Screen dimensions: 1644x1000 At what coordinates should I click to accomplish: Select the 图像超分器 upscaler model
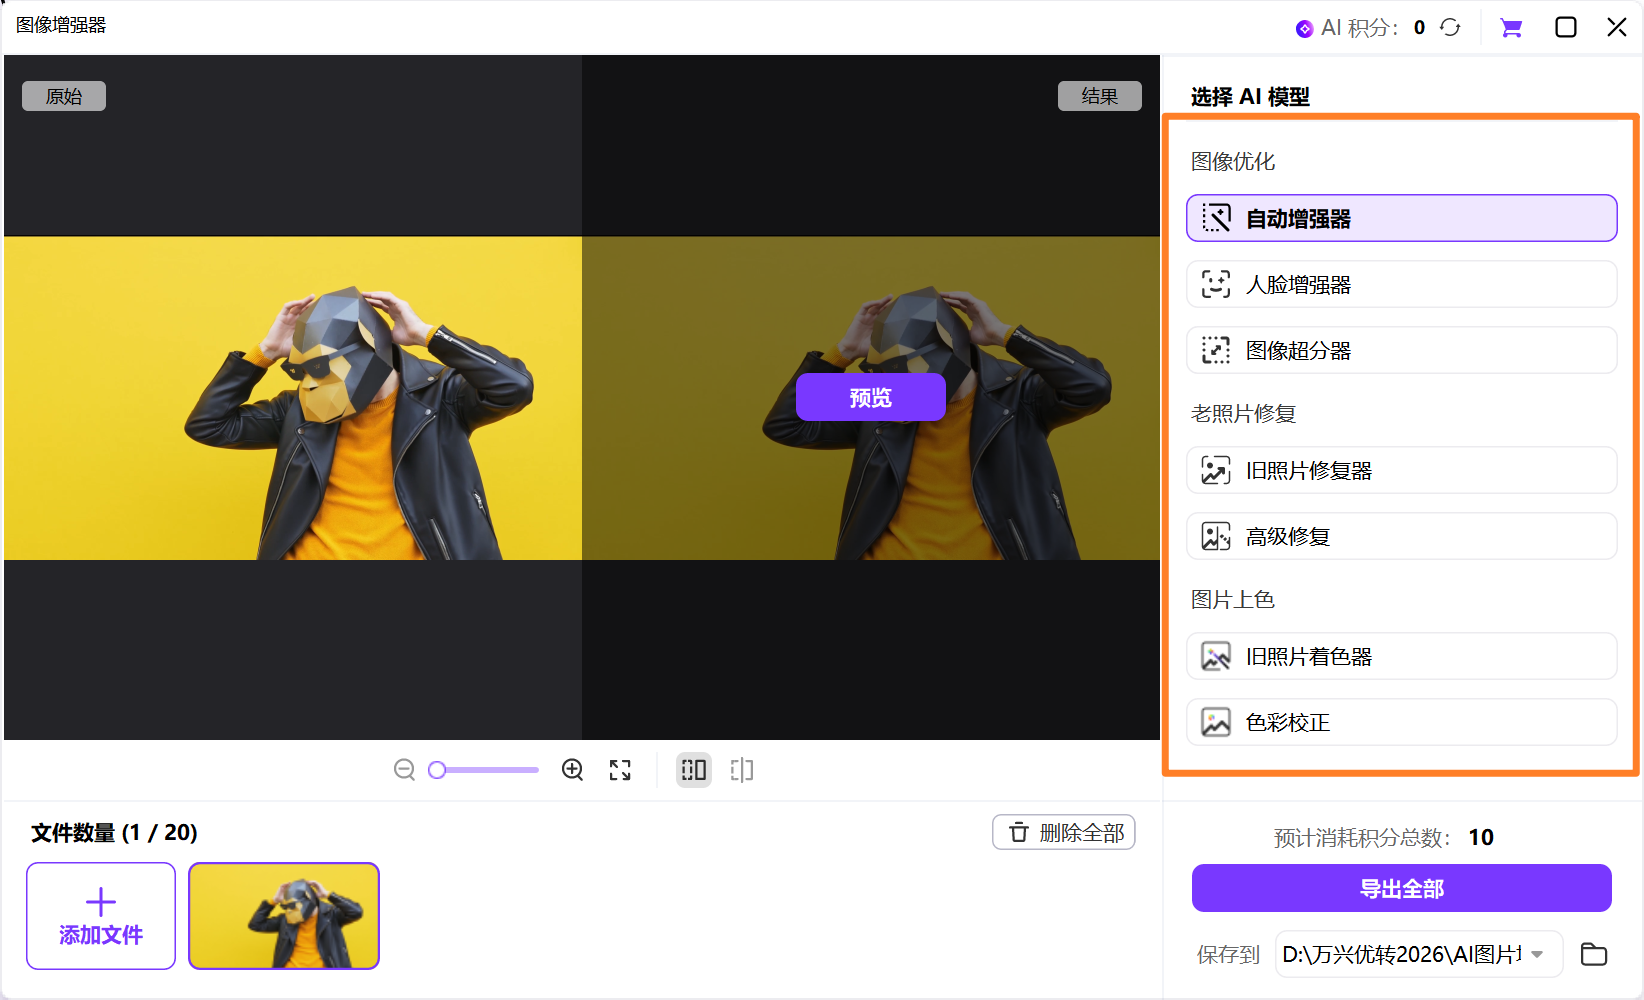[1399, 350]
